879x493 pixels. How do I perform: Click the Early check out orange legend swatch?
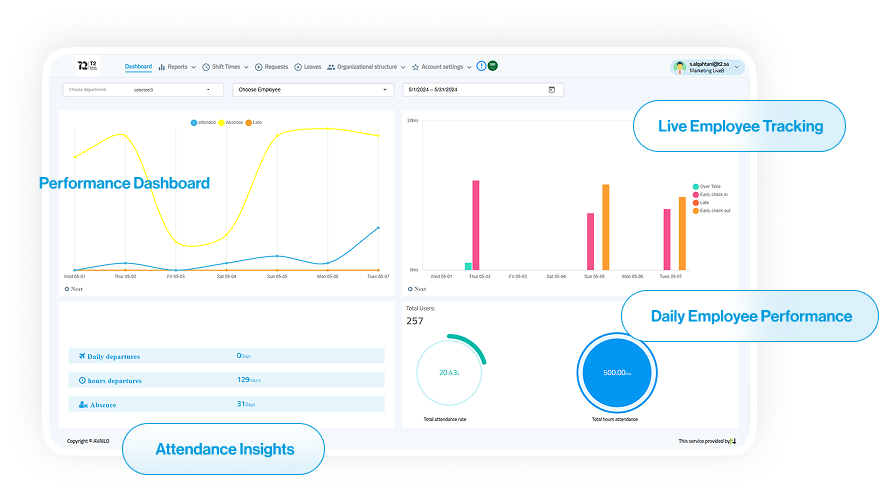click(x=696, y=211)
